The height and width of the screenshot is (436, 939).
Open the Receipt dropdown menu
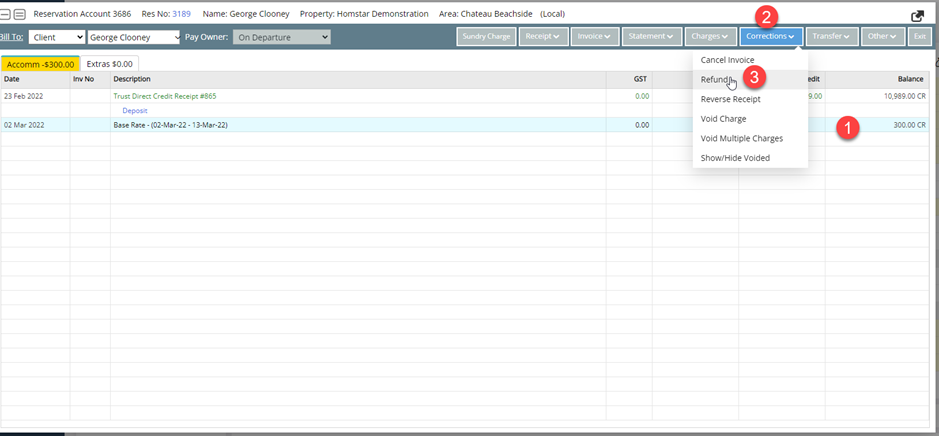click(x=542, y=37)
